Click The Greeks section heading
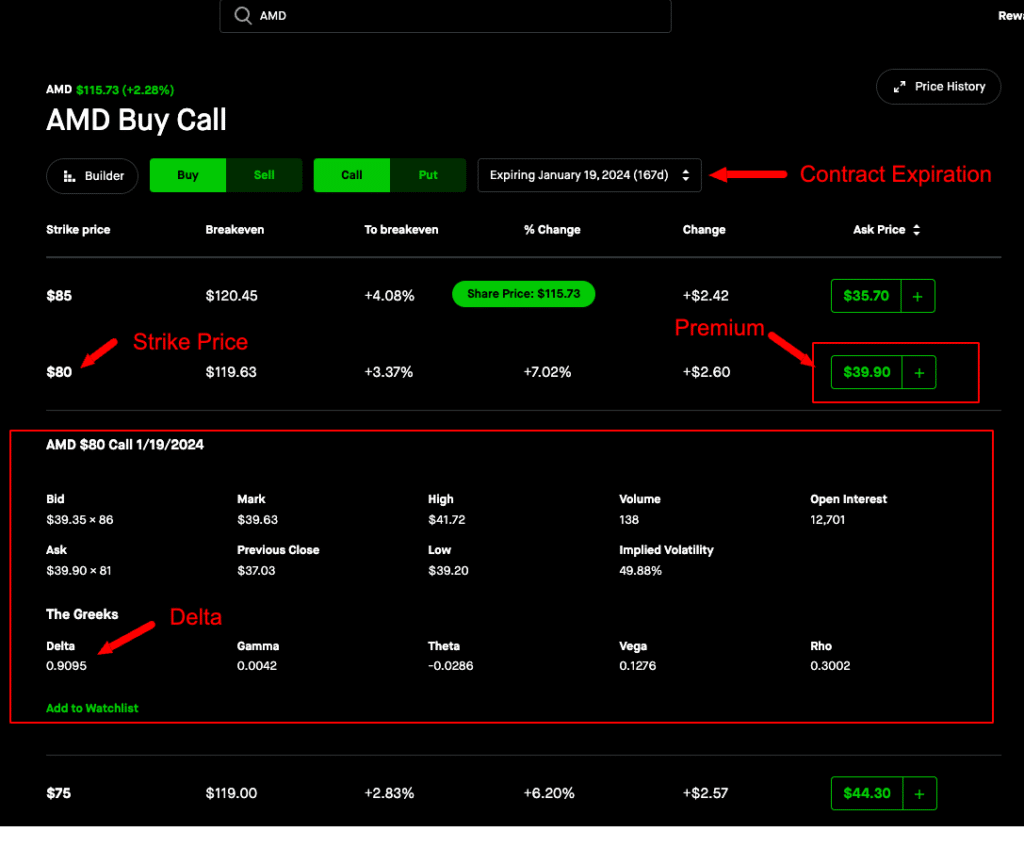This screenshot has height=864, width=1024. (x=82, y=615)
